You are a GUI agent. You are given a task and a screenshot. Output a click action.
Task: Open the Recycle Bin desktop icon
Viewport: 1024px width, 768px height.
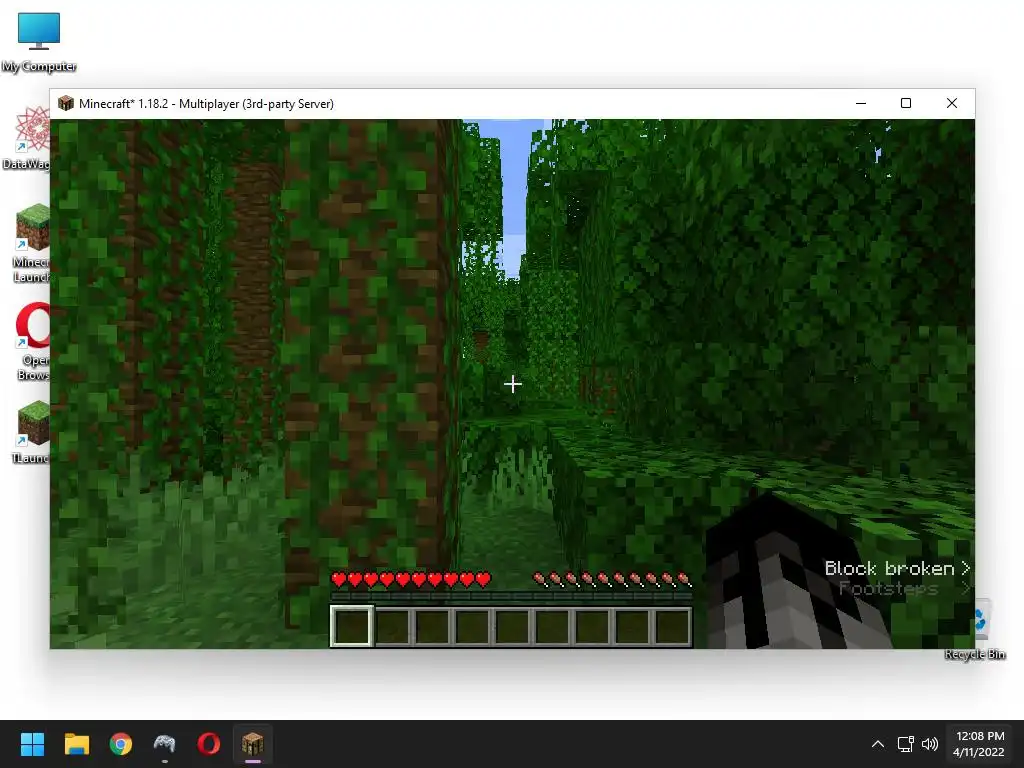click(982, 630)
